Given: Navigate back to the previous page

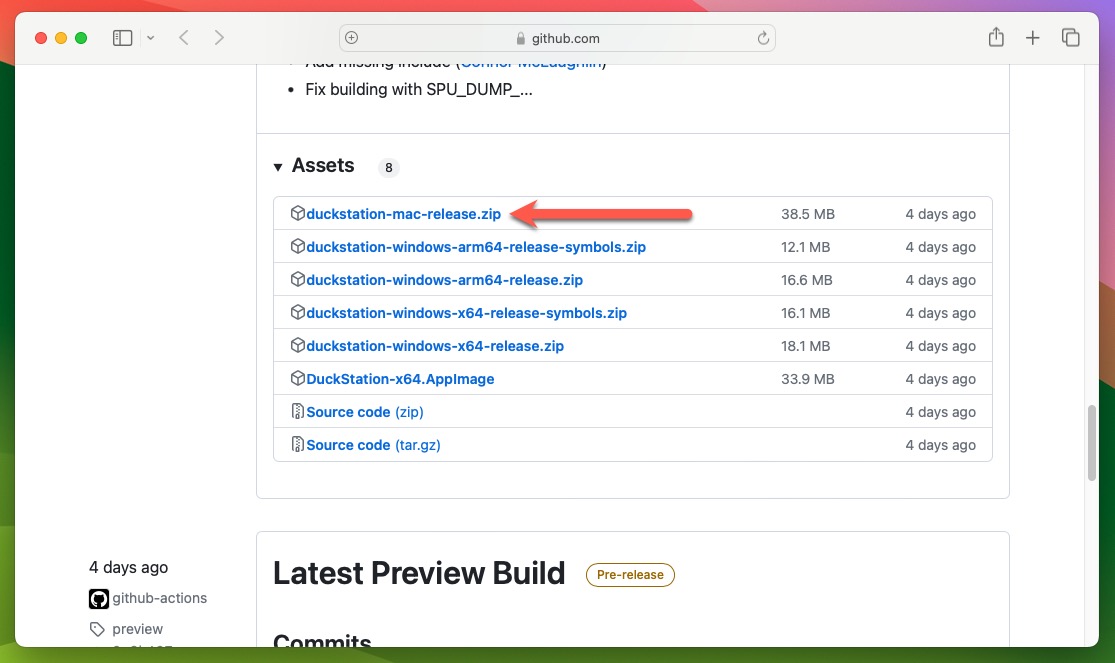Looking at the screenshot, I should point(184,37).
